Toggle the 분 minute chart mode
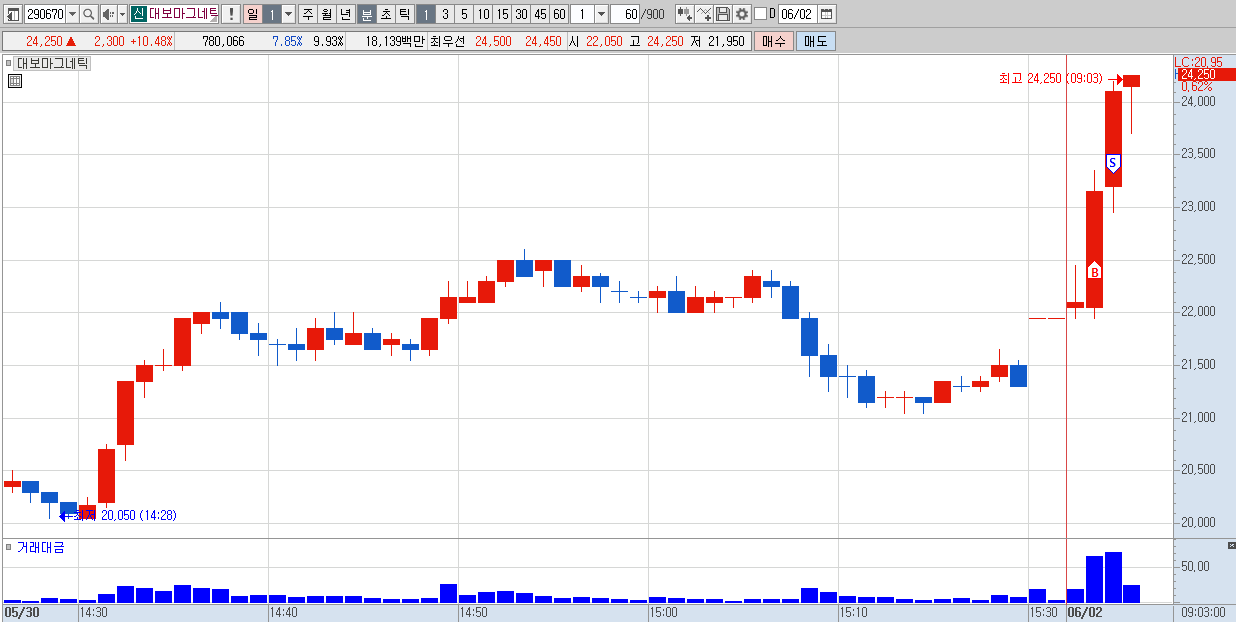 click(366, 14)
